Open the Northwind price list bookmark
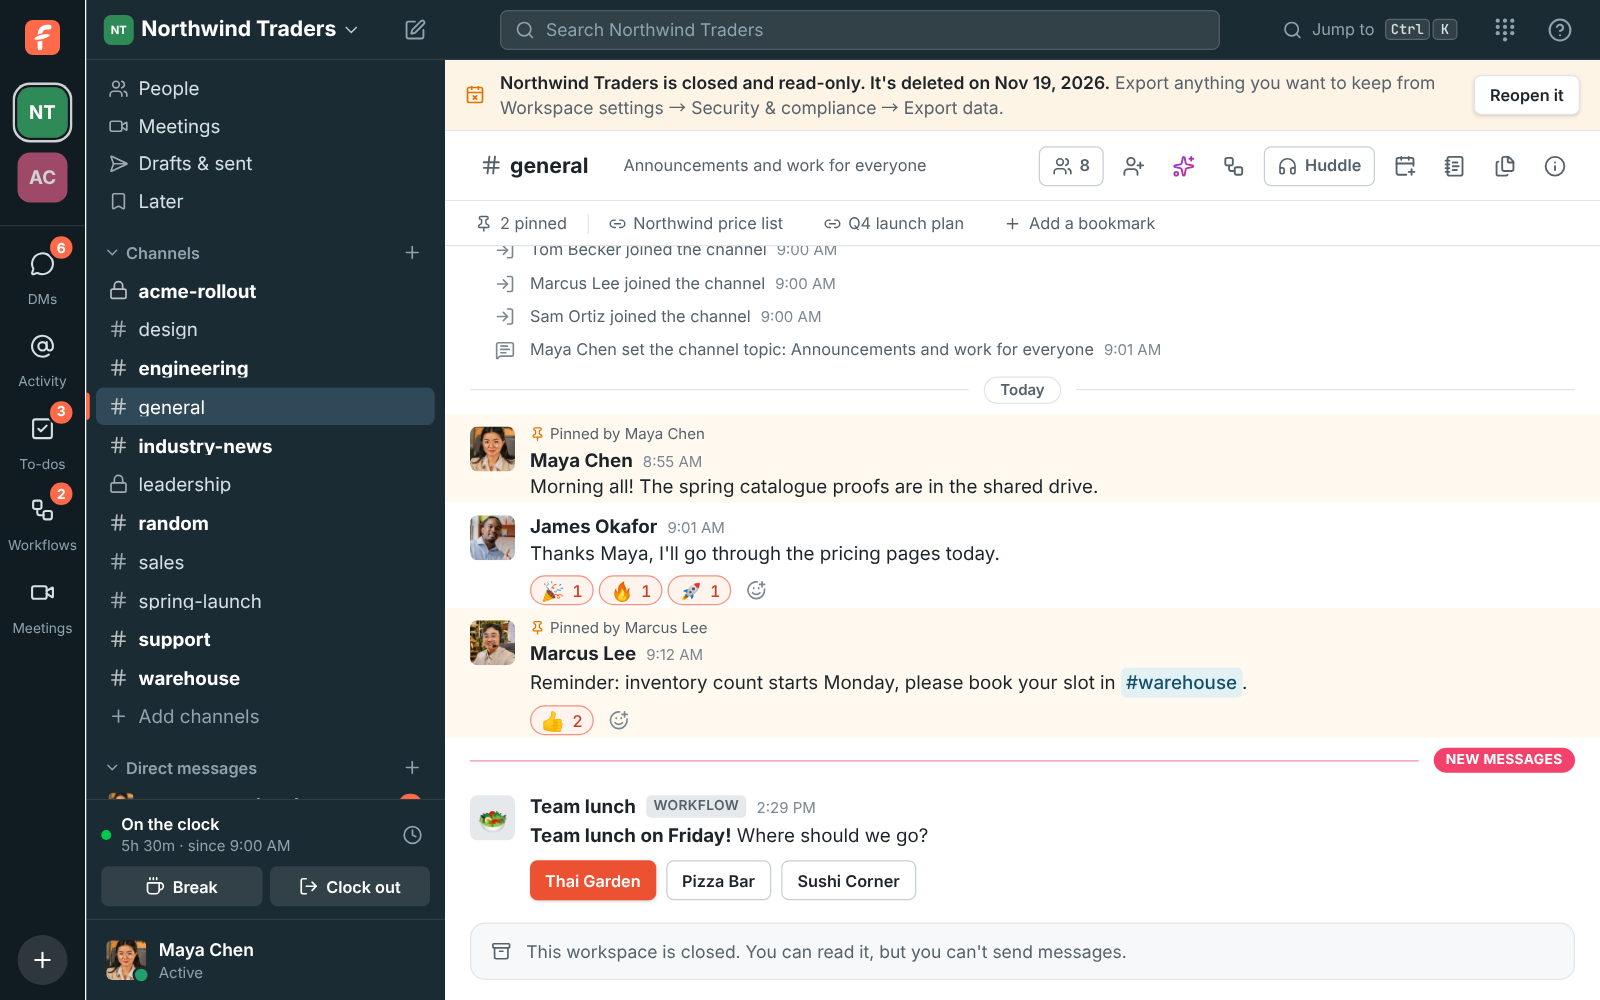The image size is (1600, 1000). click(x=696, y=224)
